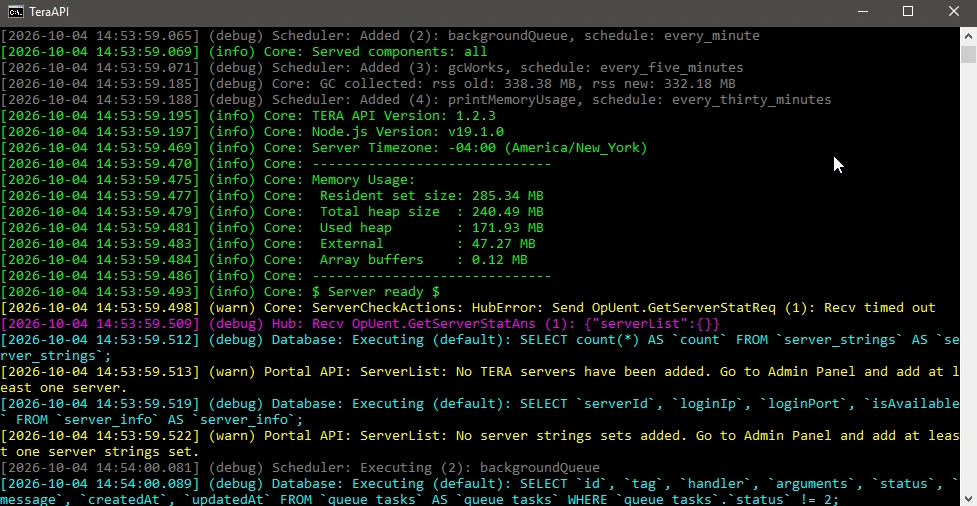Click the vertical scrollbar thumb

tap(968, 54)
